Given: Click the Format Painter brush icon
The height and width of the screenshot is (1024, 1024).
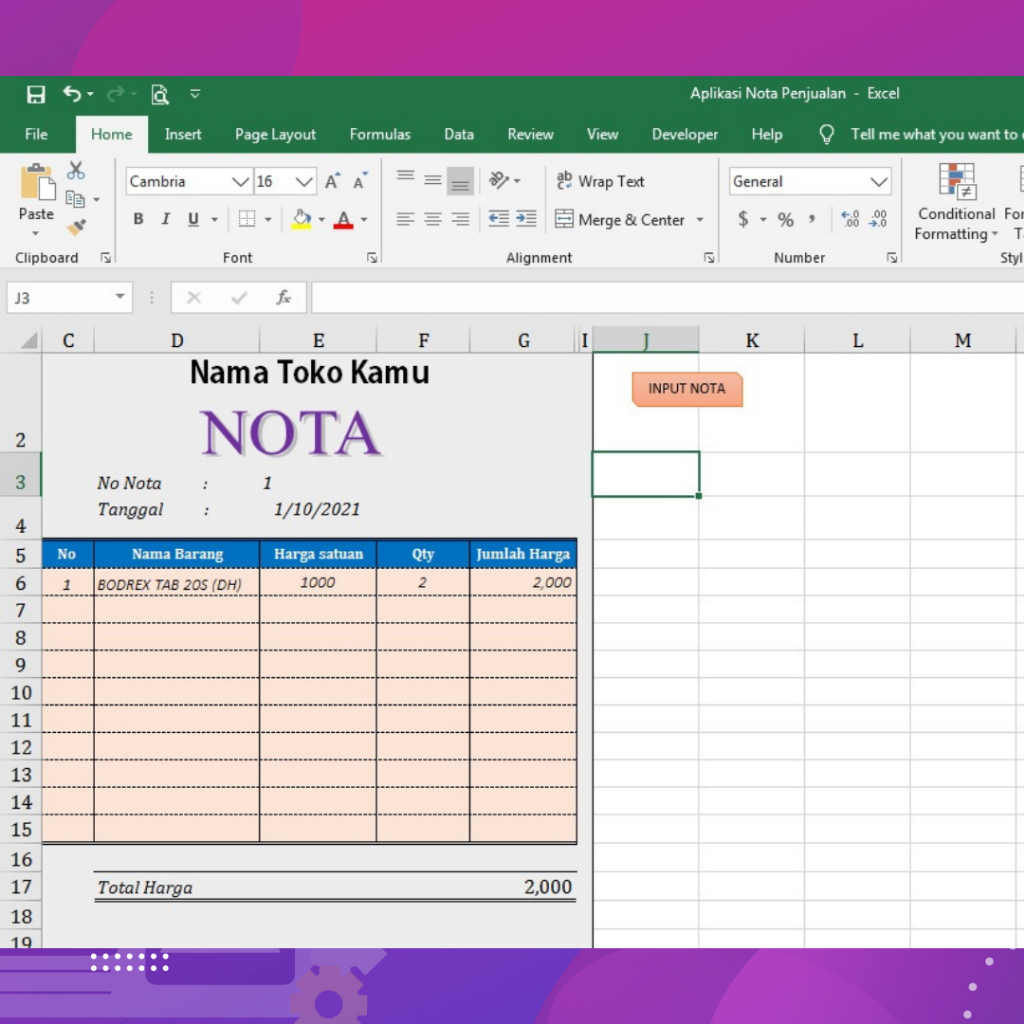Looking at the screenshot, I should pyautogui.click(x=76, y=227).
